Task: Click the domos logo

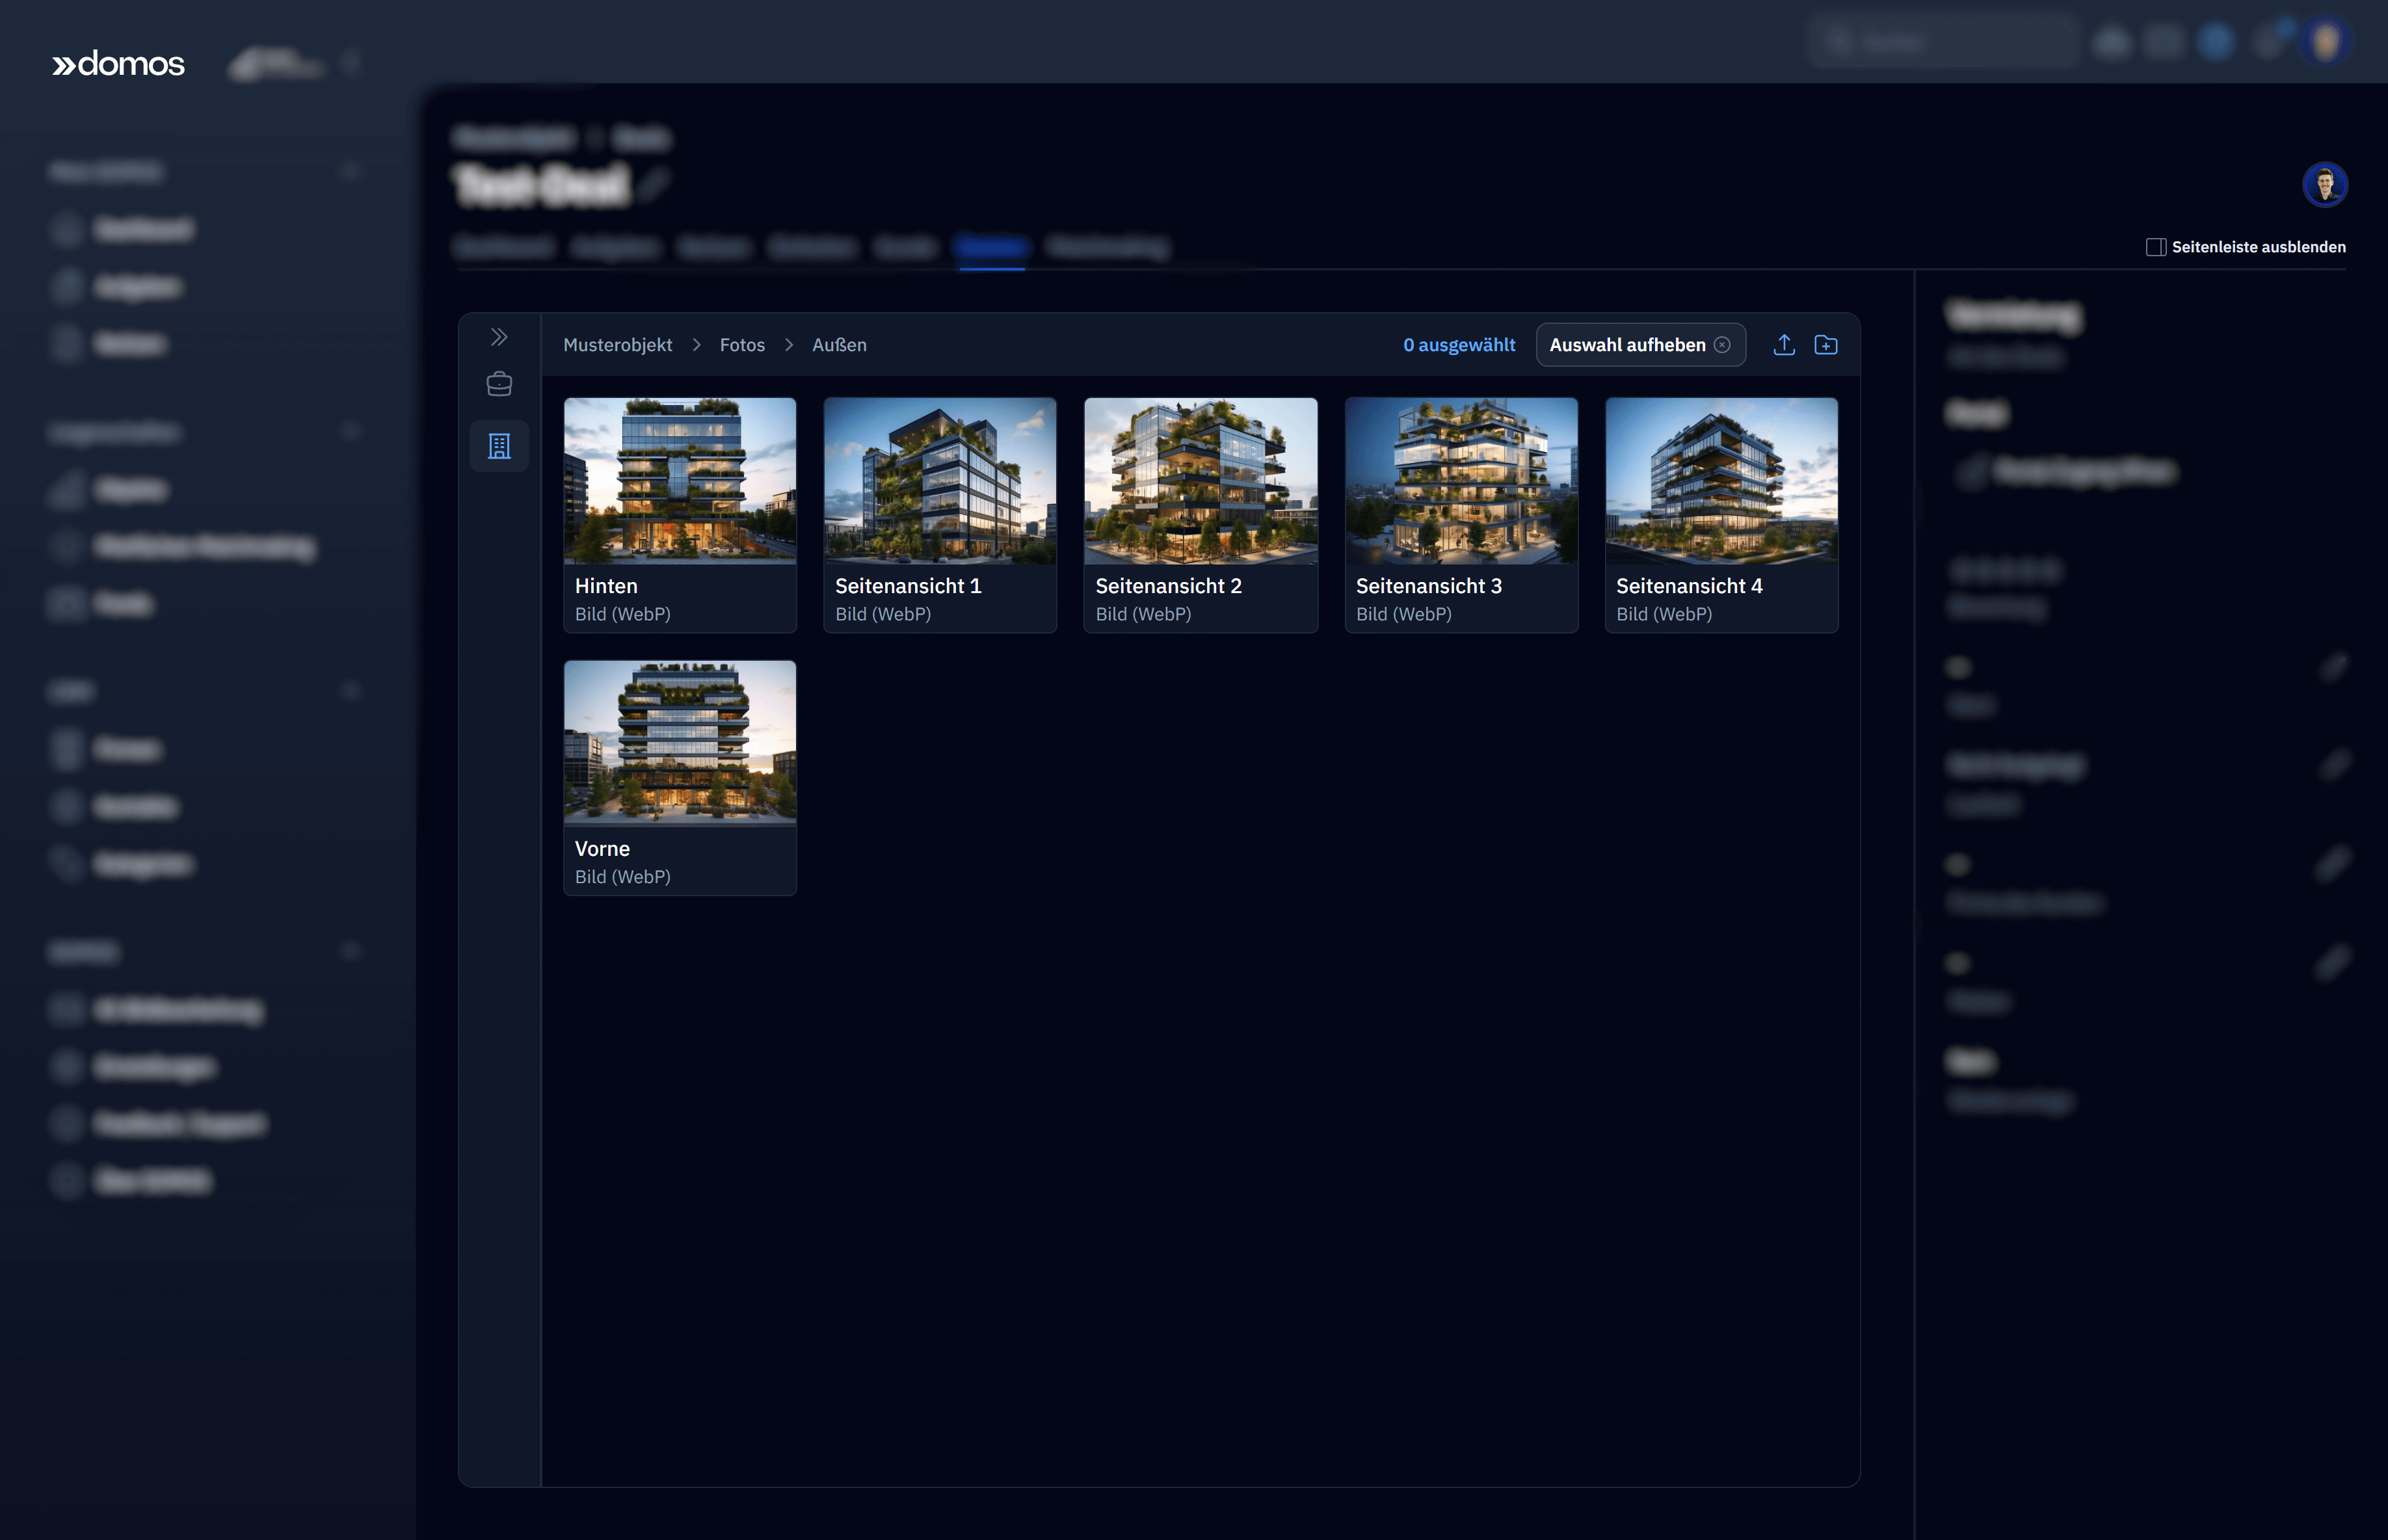Action: coord(119,64)
